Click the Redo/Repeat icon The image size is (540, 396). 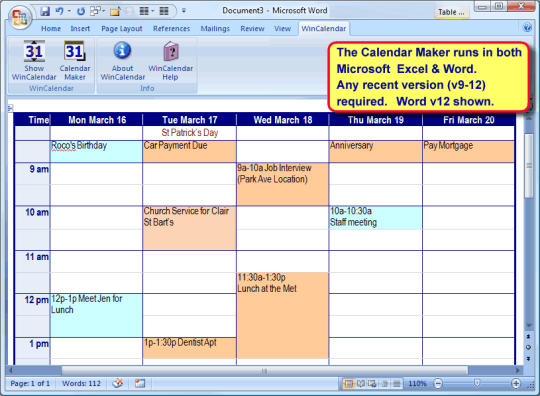click(x=81, y=11)
